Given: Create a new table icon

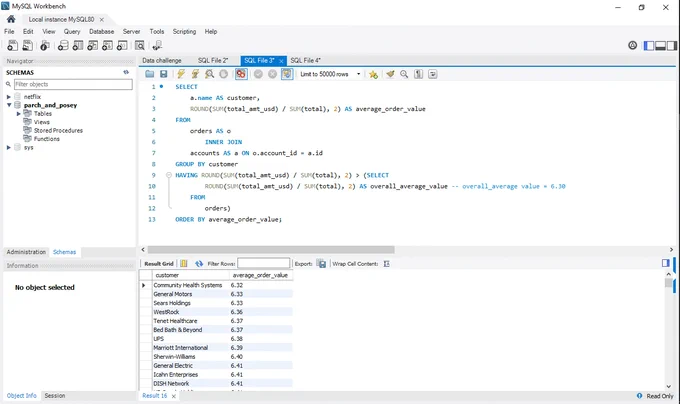Looking at the screenshot, I should 78,45.
